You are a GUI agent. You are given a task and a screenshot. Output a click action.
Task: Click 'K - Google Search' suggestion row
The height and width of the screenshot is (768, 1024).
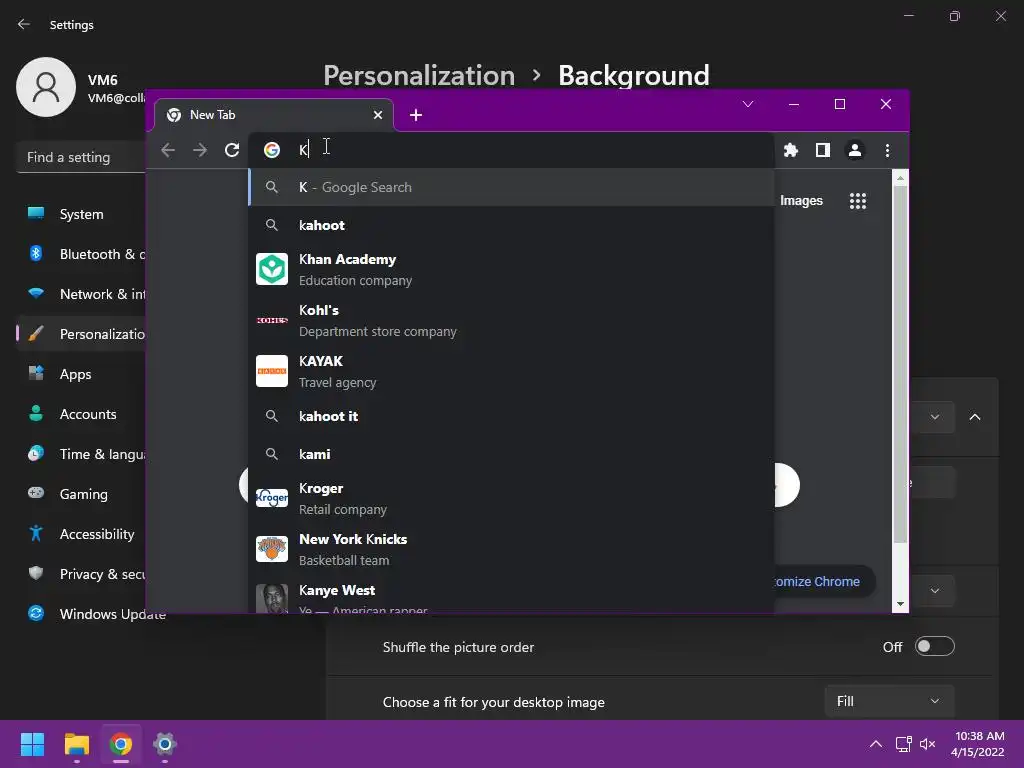tap(511, 187)
